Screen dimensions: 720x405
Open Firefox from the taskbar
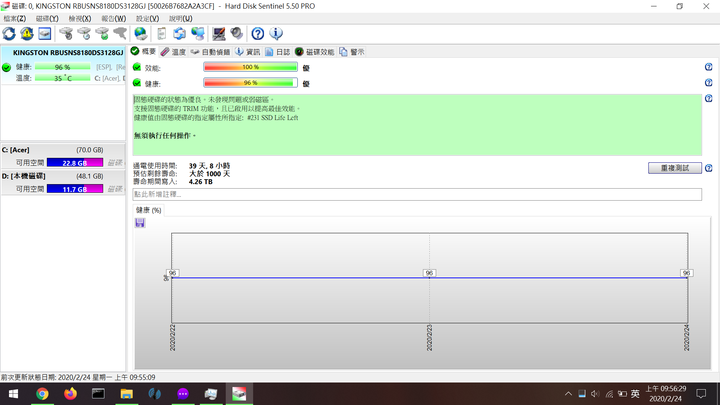[x=70, y=394]
